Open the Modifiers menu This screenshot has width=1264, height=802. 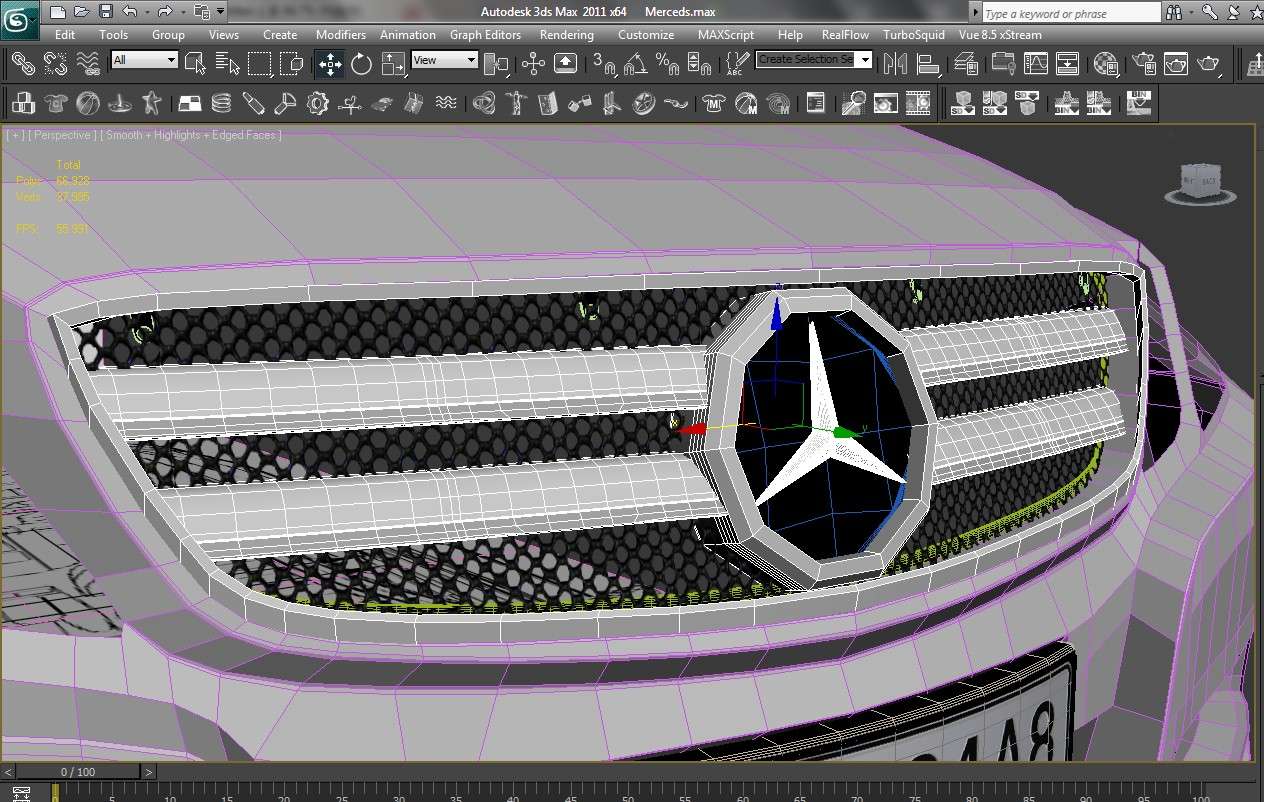[x=341, y=34]
